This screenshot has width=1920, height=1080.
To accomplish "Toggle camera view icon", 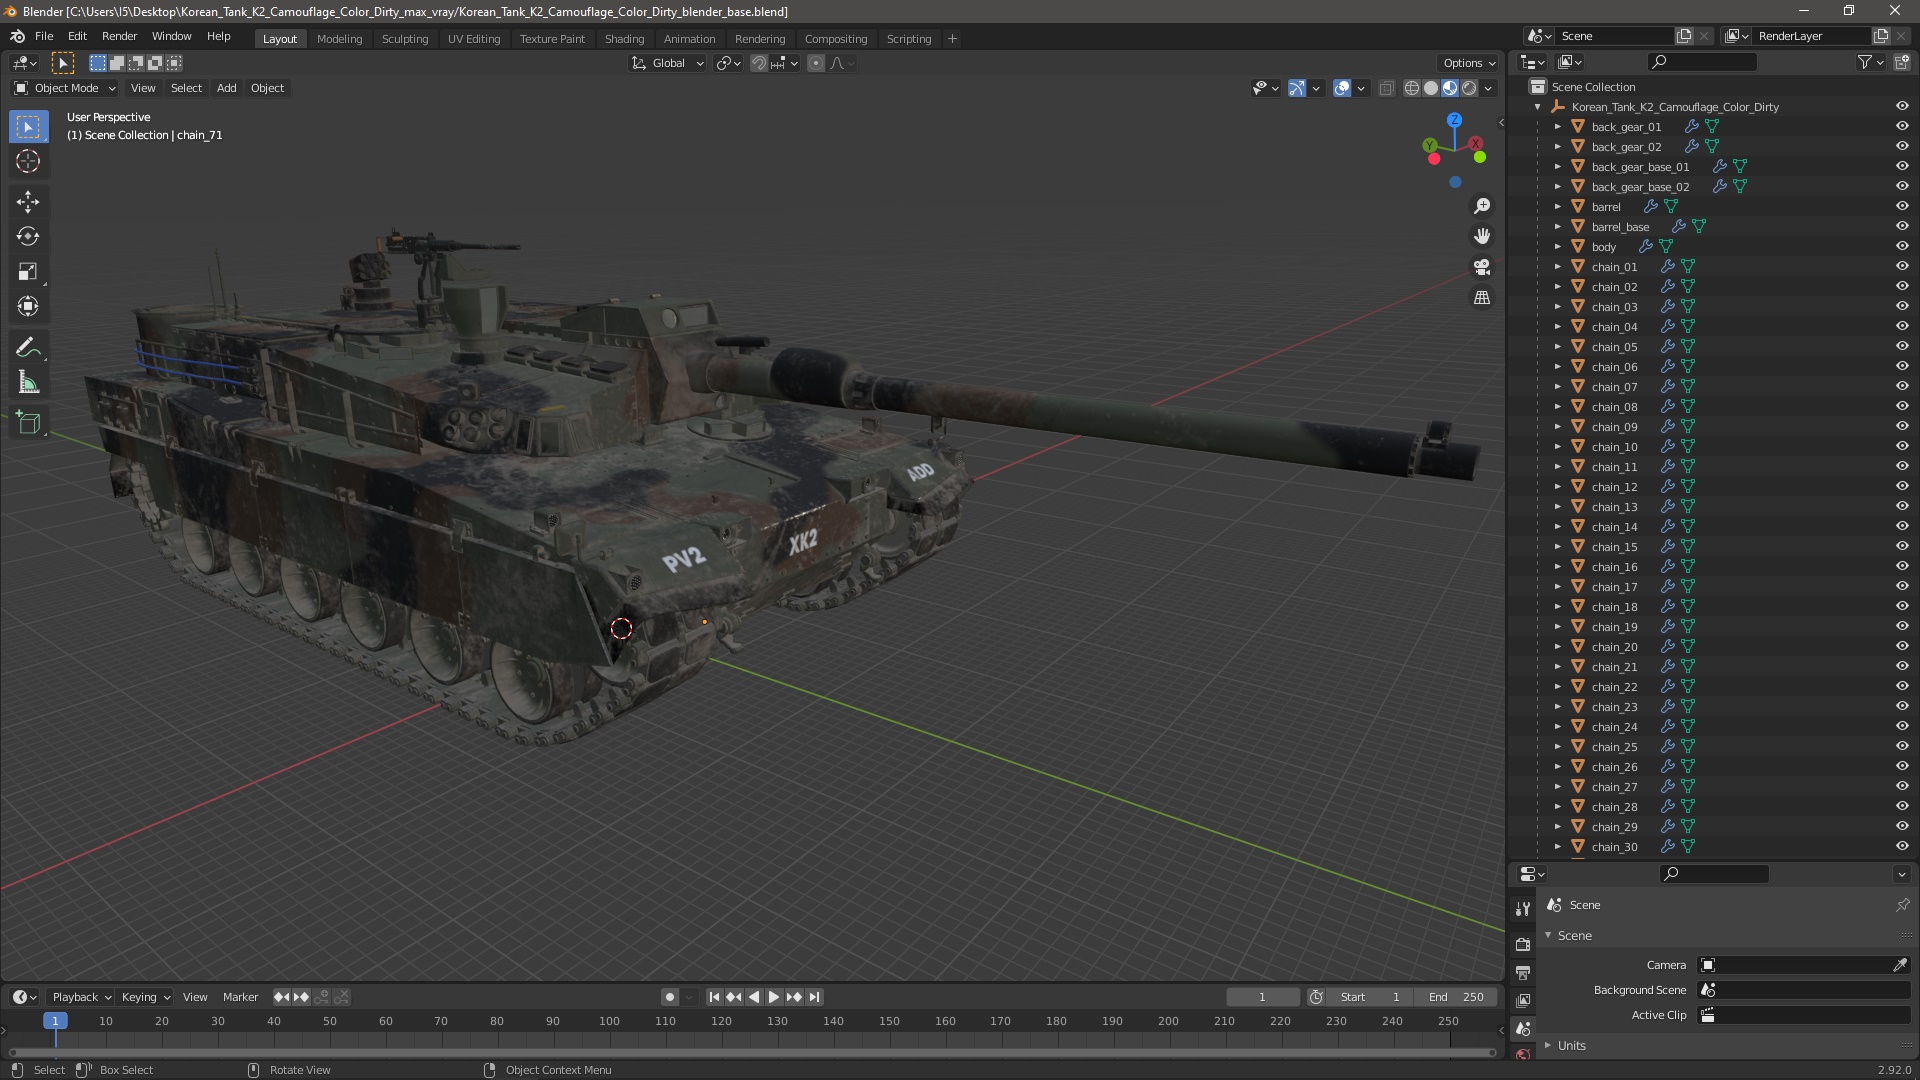I will pyautogui.click(x=1482, y=267).
